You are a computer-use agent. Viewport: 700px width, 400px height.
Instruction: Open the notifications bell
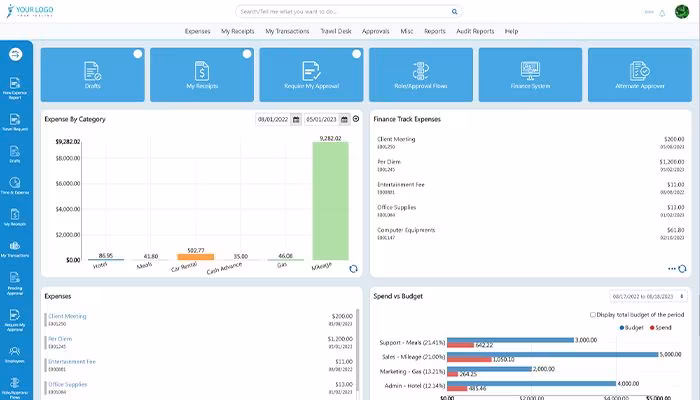662,13
